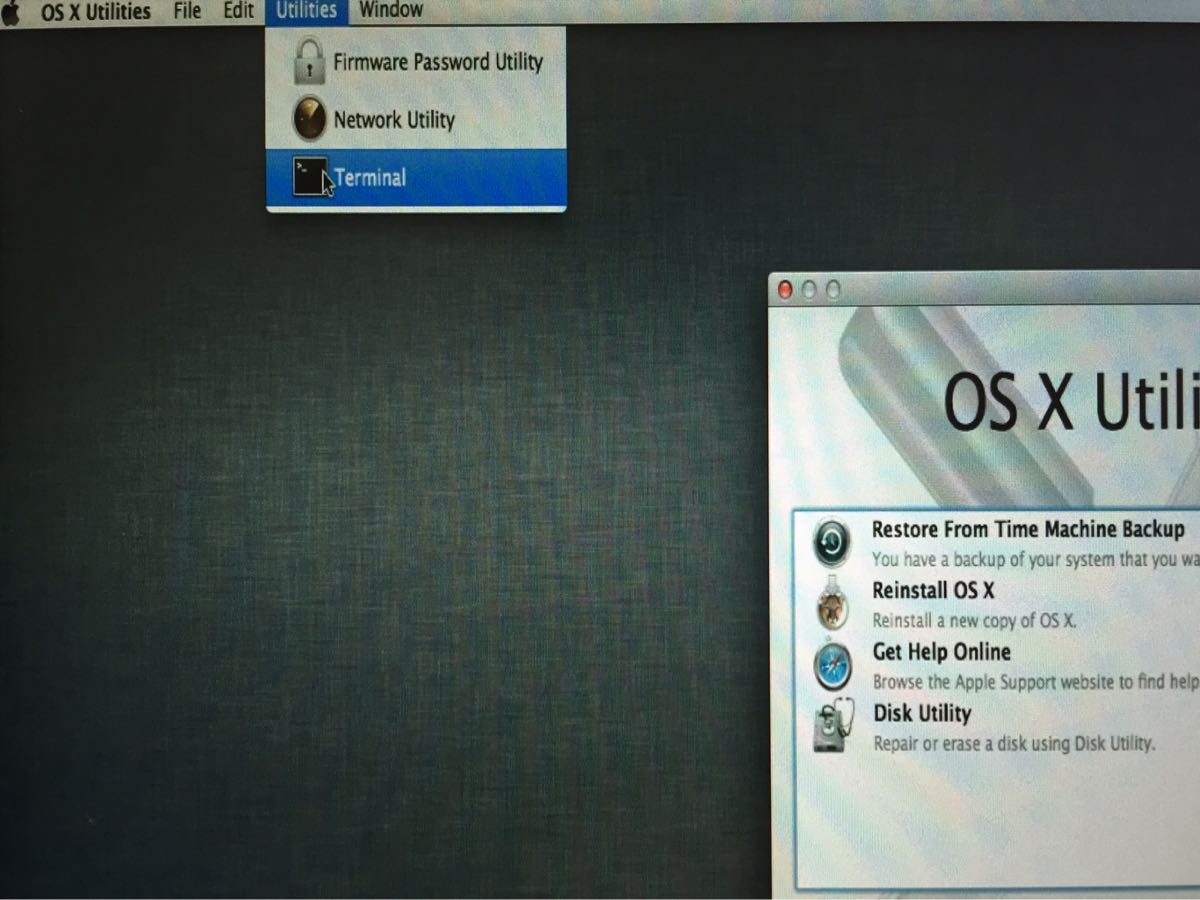
Task: Click the black Terminal prompt icon
Action: coord(312,177)
